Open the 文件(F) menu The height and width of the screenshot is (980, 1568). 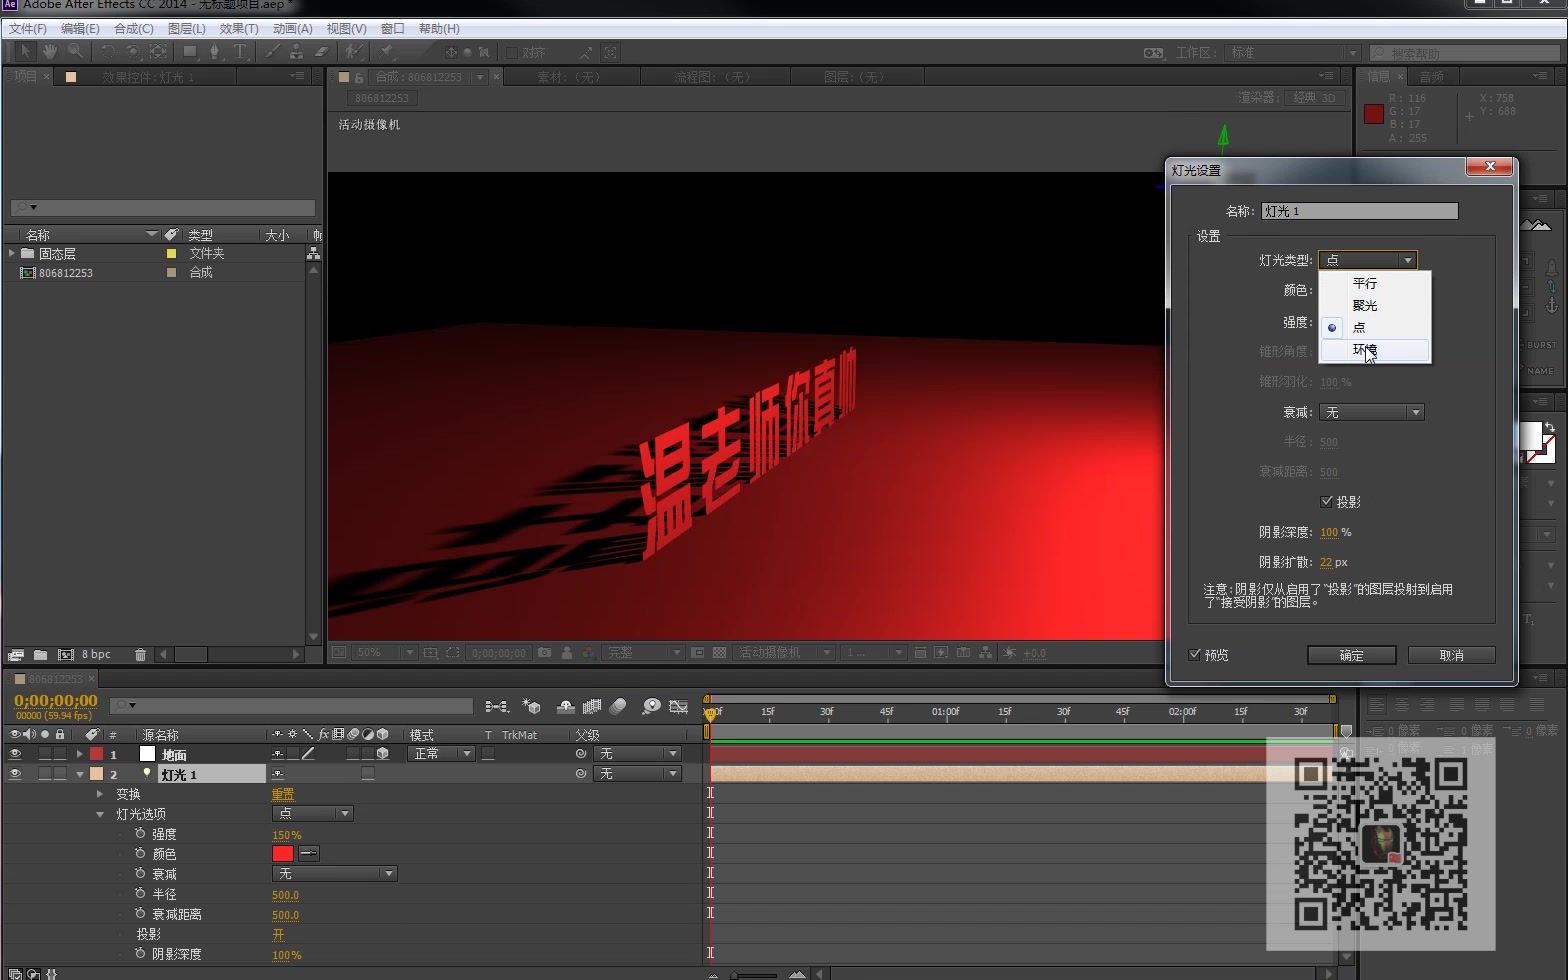pos(28,29)
